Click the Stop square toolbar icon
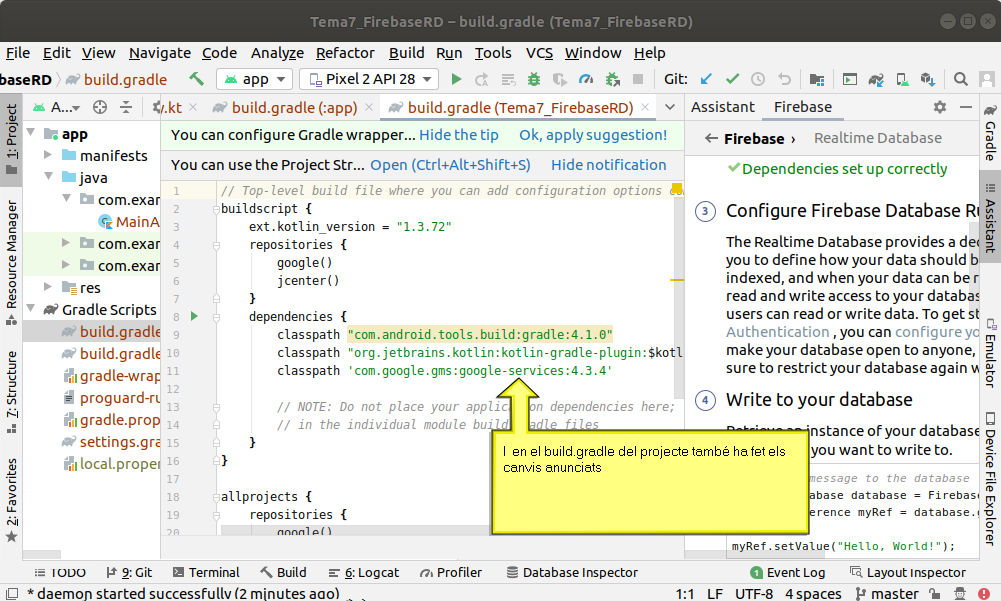The image size is (1001, 601). click(x=637, y=79)
